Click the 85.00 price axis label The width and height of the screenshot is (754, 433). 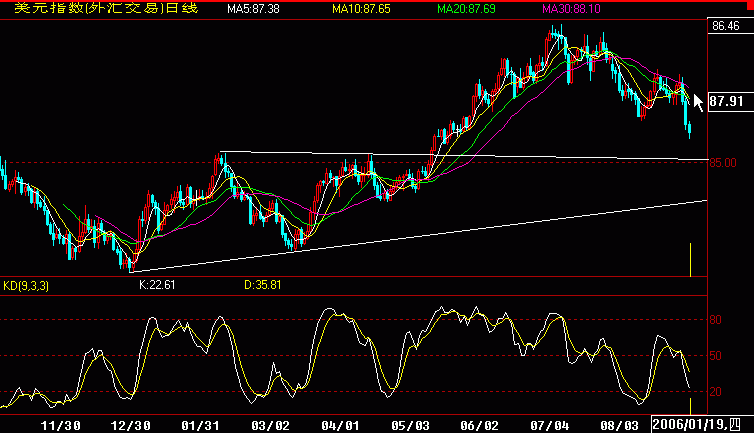(x=723, y=163)
